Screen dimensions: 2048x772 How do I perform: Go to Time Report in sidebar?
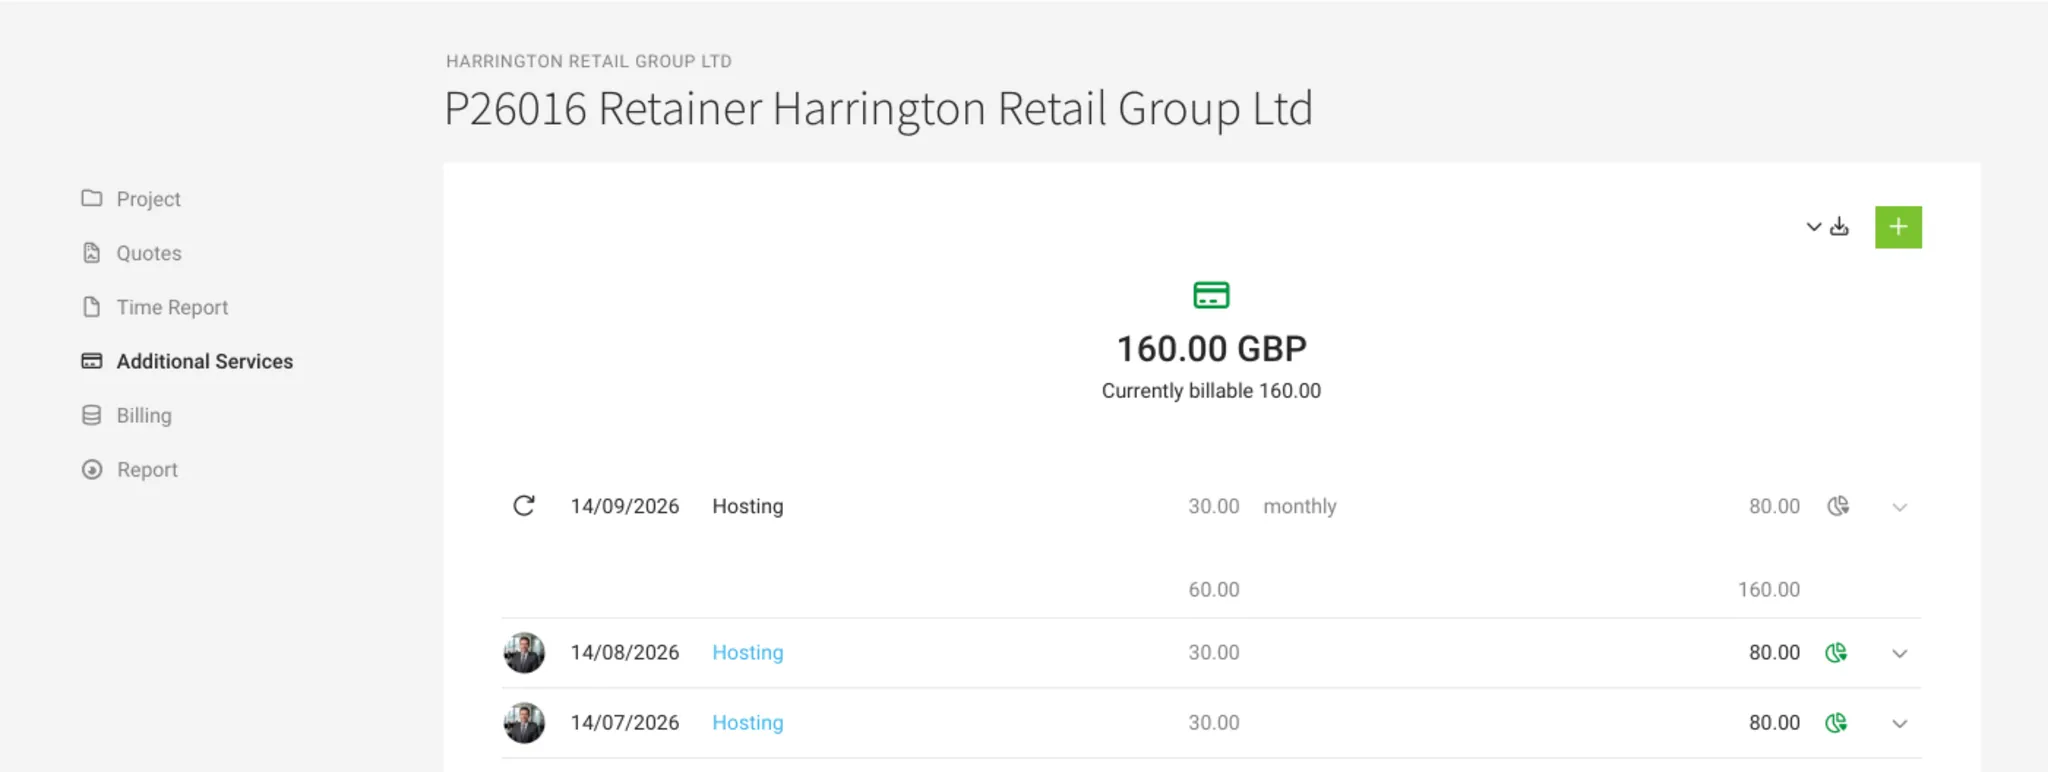154,307
